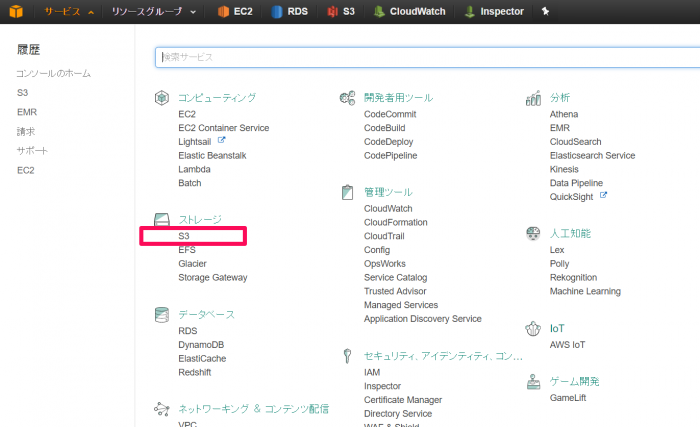Click the ストレージ category icon
Viewport: 700px width, 427px height.
tap(162, 219)
